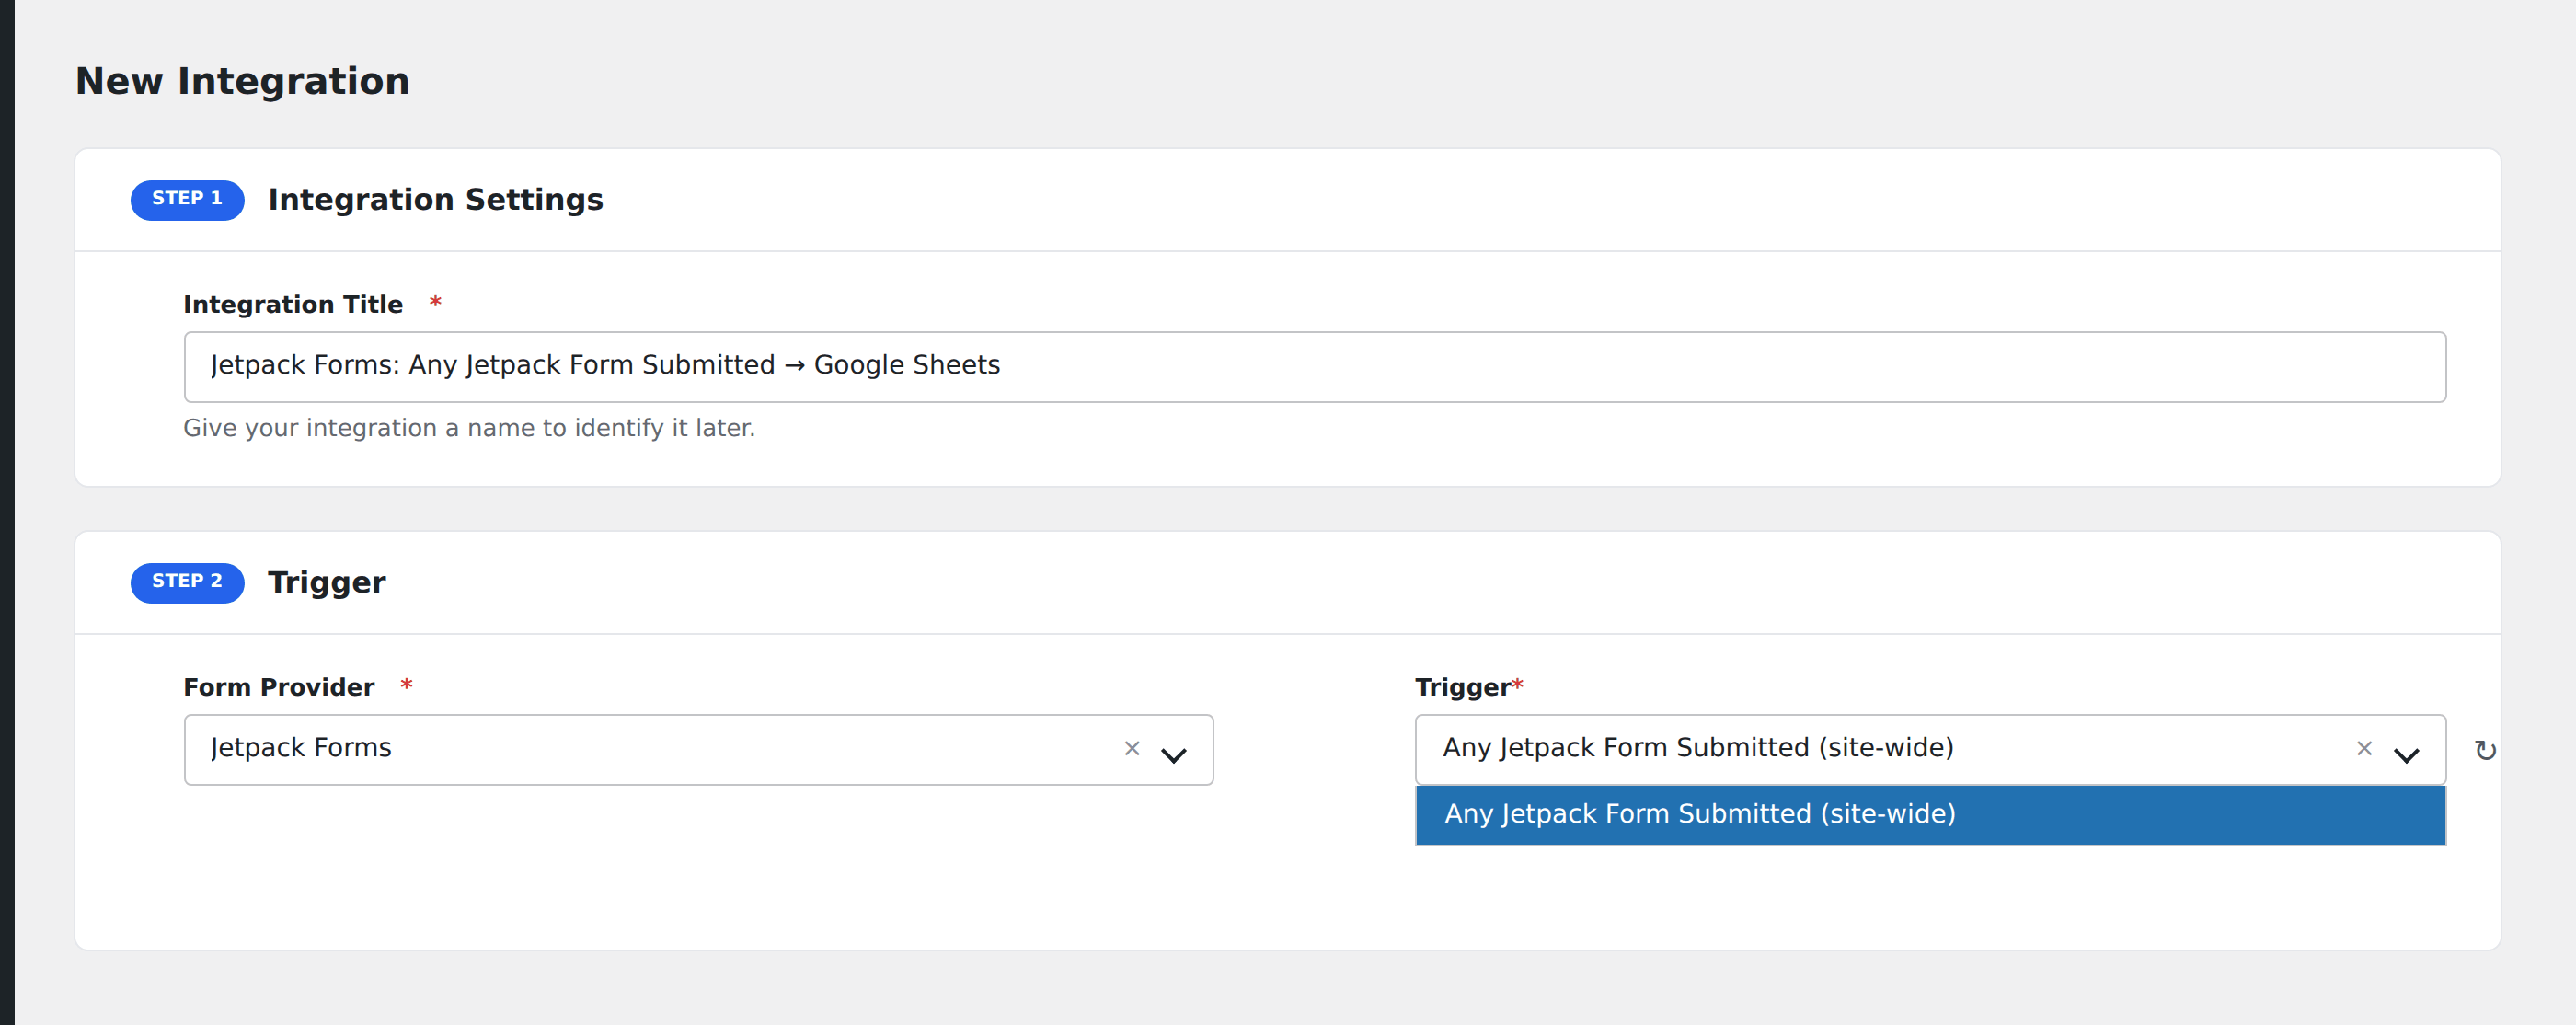The width and height of the screenshot is (2576, 1025).
Task: Open the Trigger combo box value
Action: pos(1930,749)
